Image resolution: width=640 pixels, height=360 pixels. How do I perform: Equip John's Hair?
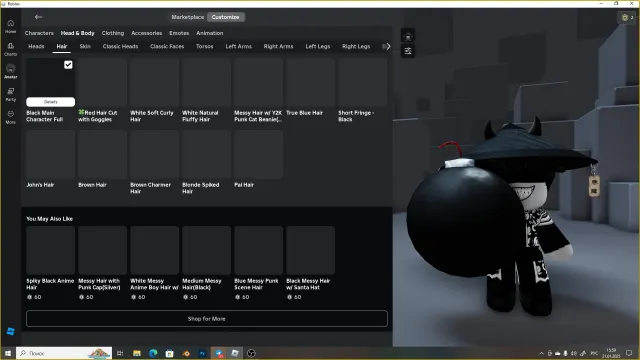[x=51, y=154]
